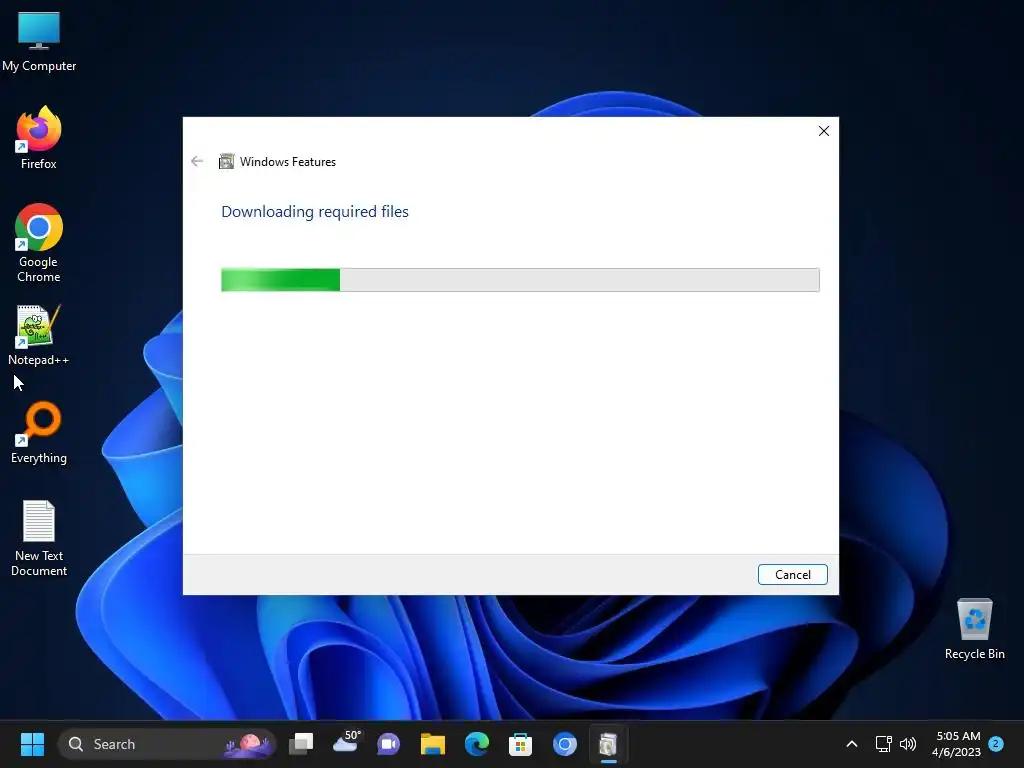Click the download progress bar
This screenshot has height=768, width=1024.
click(520, 280)
